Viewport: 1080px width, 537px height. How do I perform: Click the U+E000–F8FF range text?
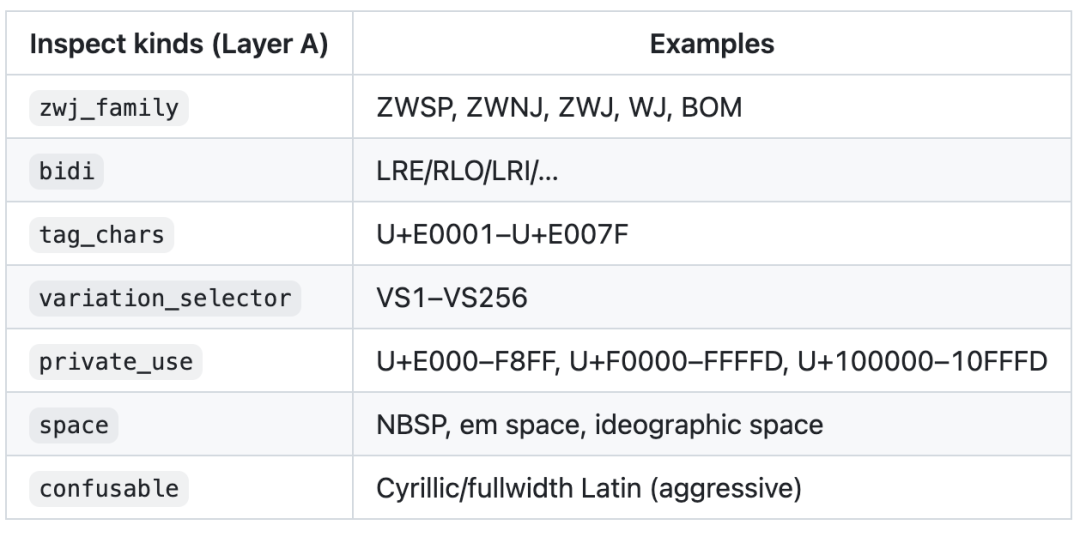coord(466,361)
